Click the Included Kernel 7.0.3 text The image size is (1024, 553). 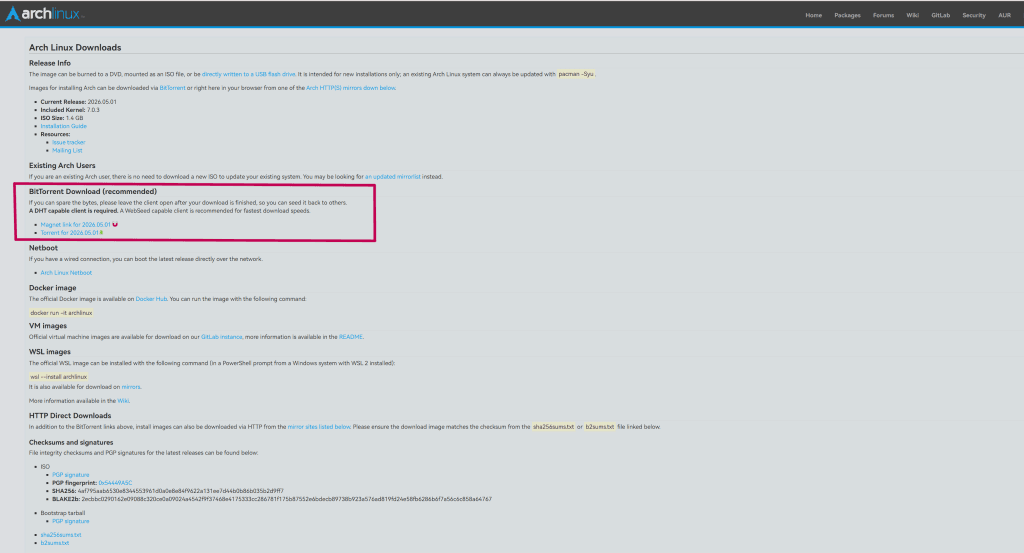[70, 110]
